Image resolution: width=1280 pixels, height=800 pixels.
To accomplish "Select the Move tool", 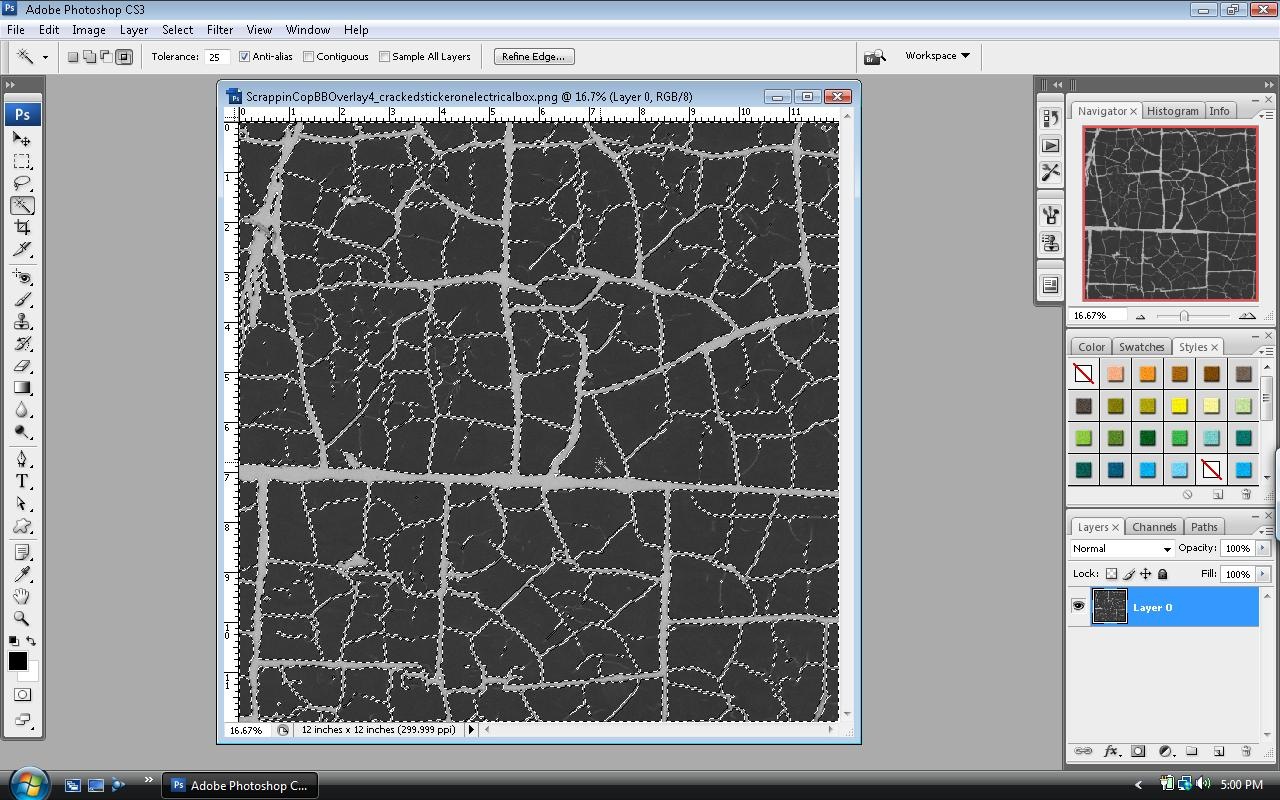I will pos(22,140).
